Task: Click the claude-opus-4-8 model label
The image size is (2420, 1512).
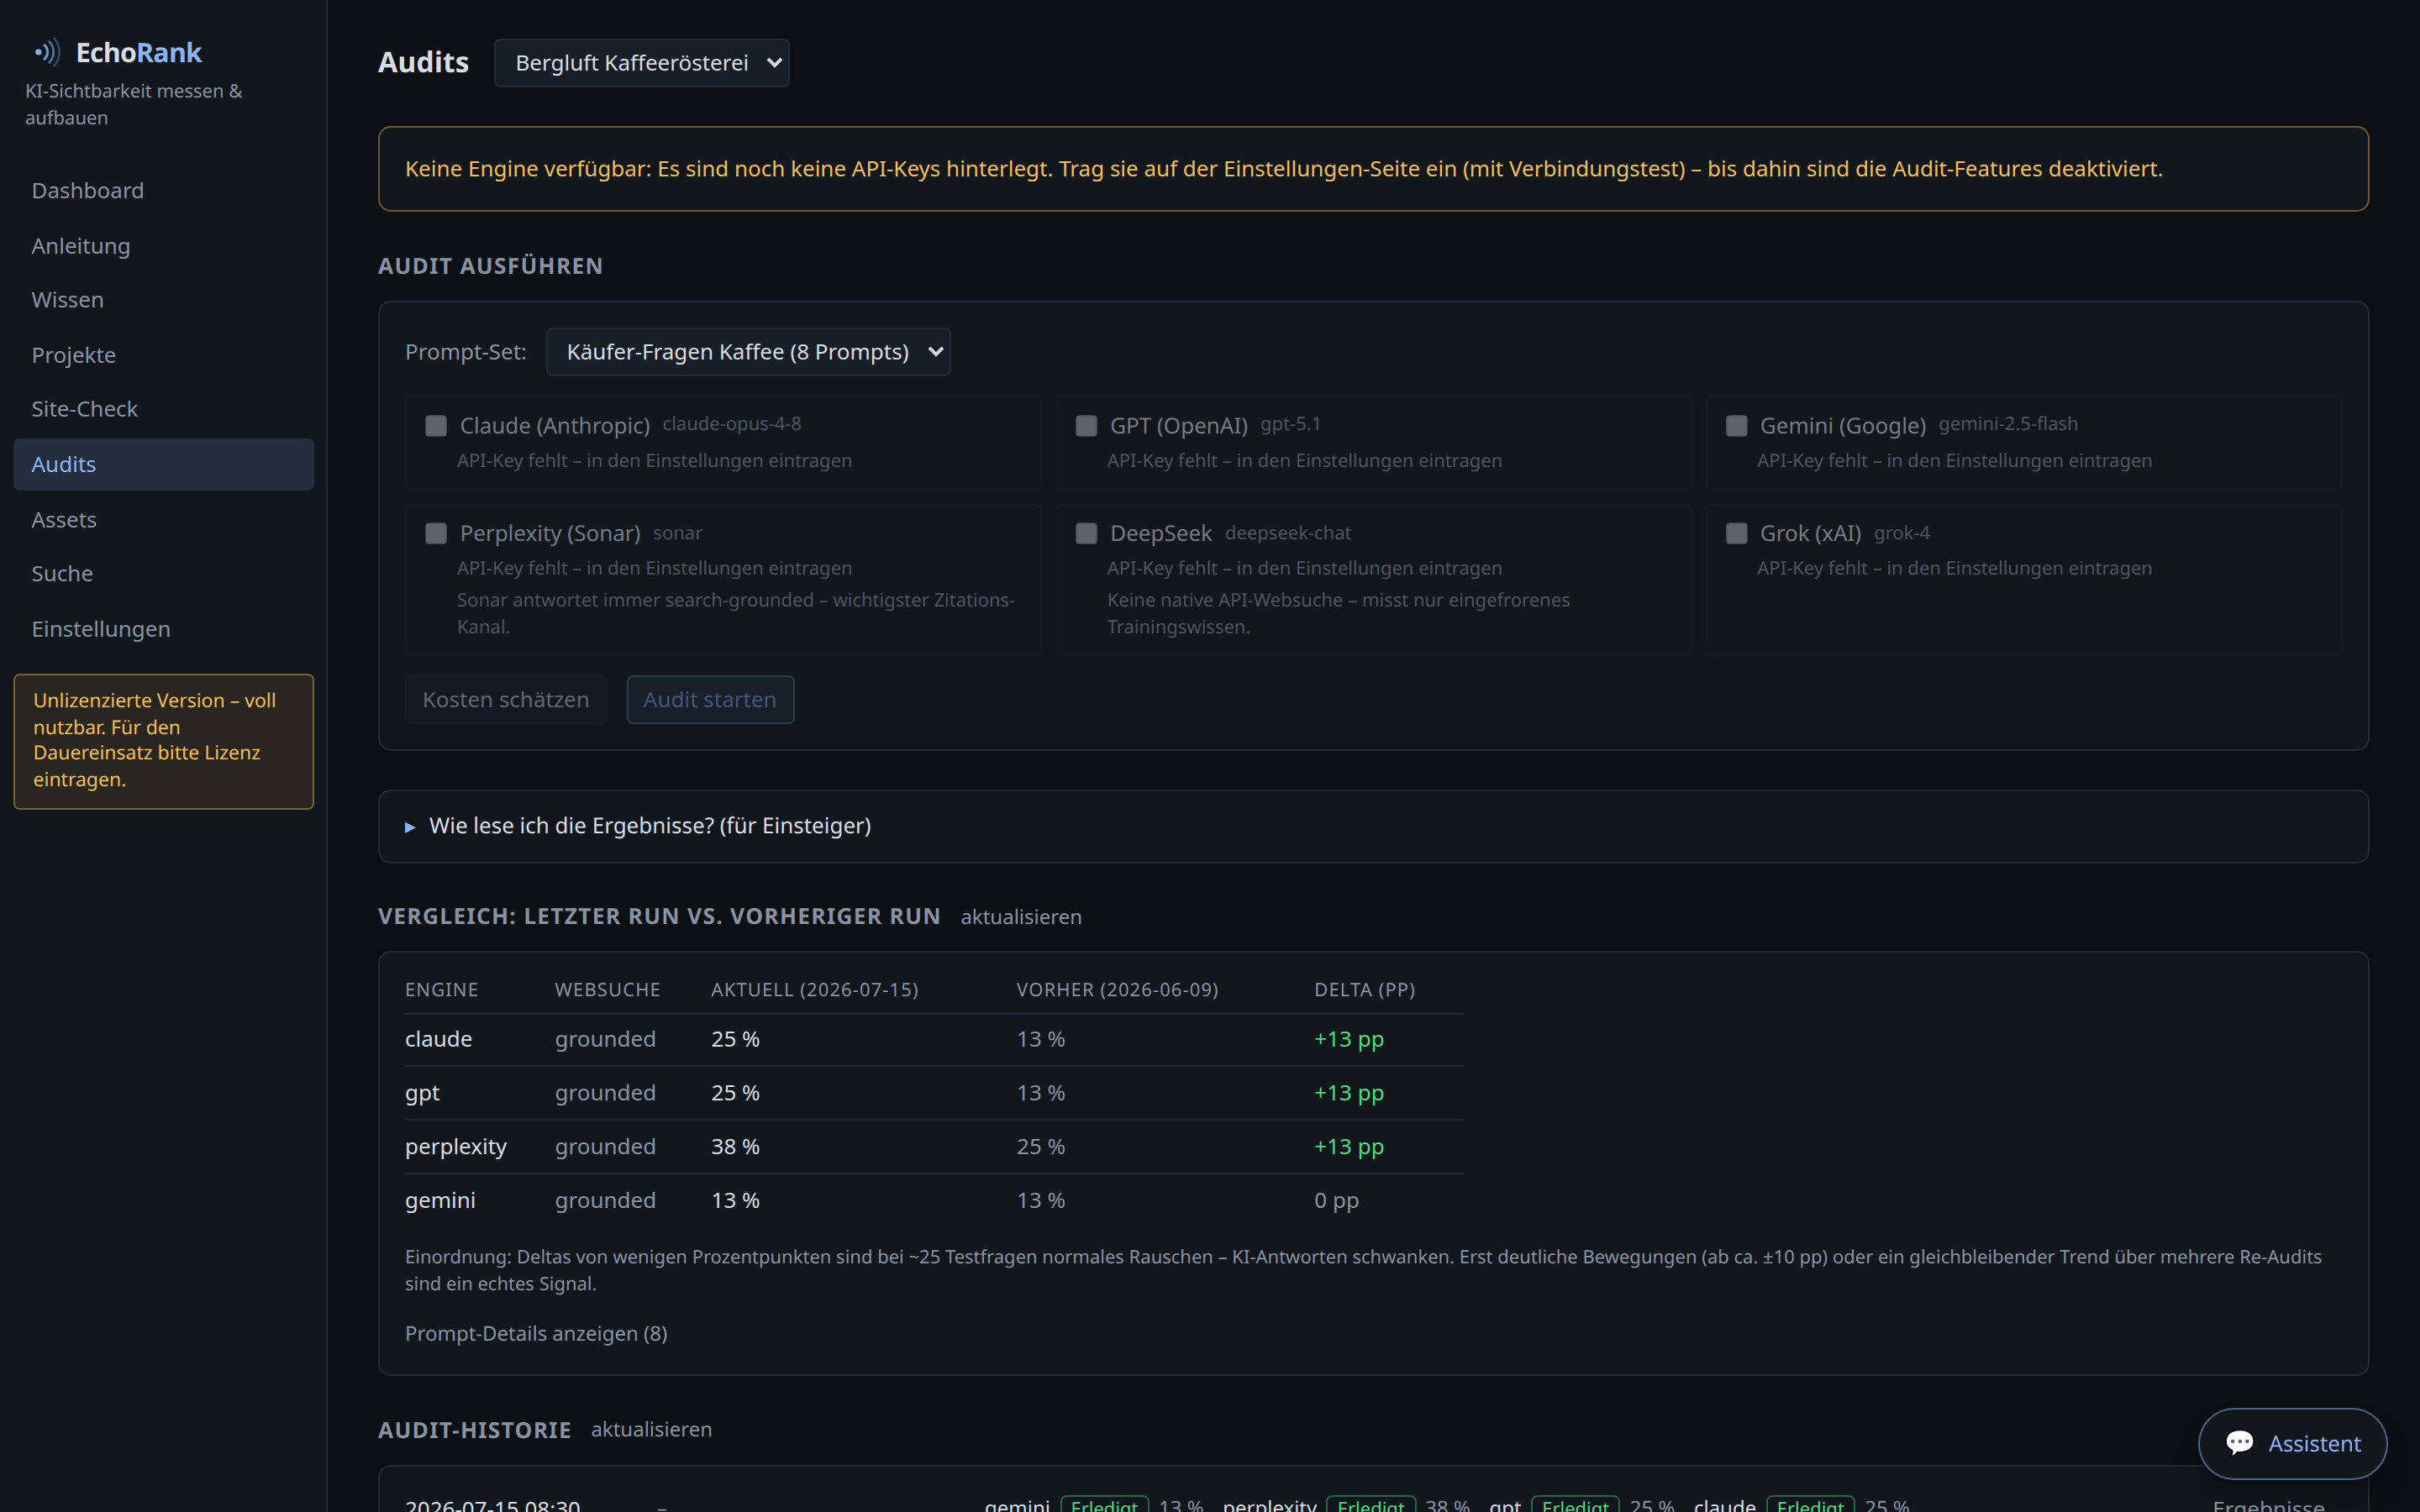Action: (732, 424)
